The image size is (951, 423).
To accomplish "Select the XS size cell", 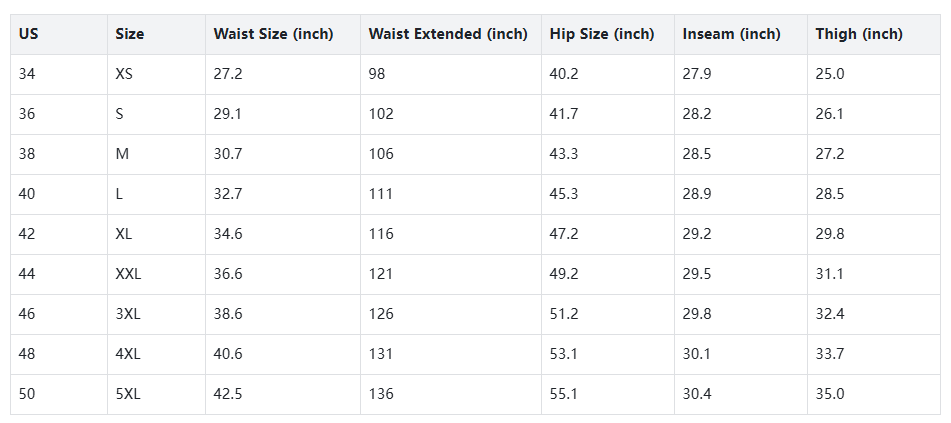I will point(125,74).
